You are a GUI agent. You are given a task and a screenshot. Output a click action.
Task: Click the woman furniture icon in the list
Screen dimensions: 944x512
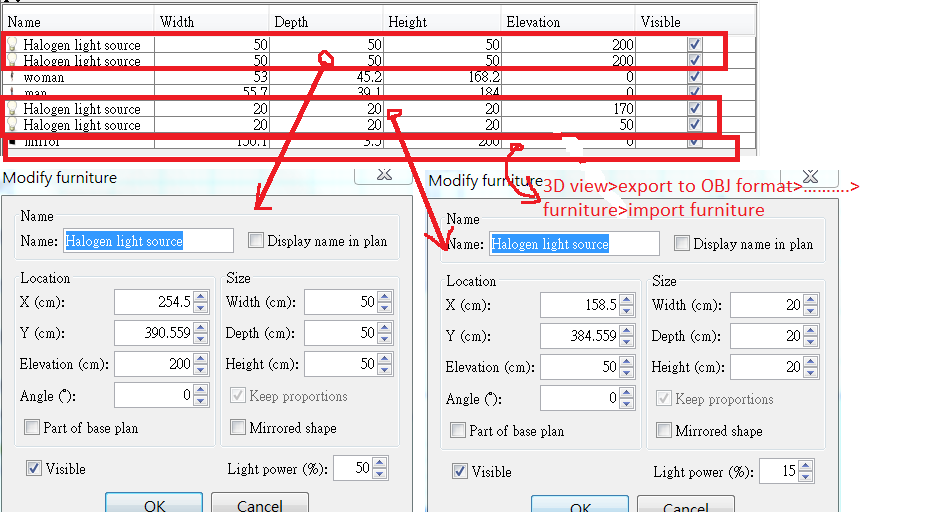(12, 77)
